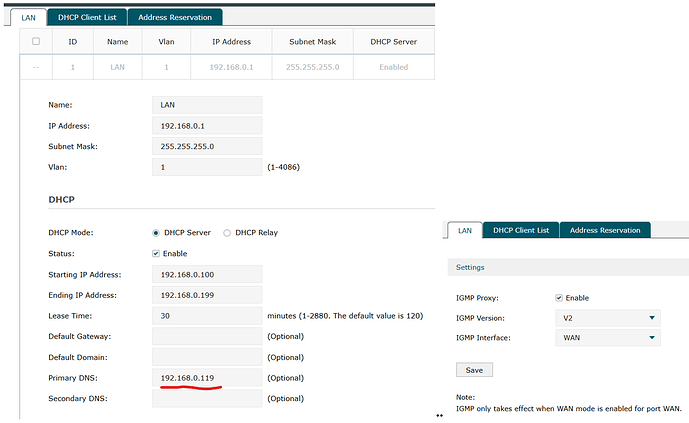Click the ID column header
The image size is (689, 423).
pyautogui.click(x=73, y=42)
